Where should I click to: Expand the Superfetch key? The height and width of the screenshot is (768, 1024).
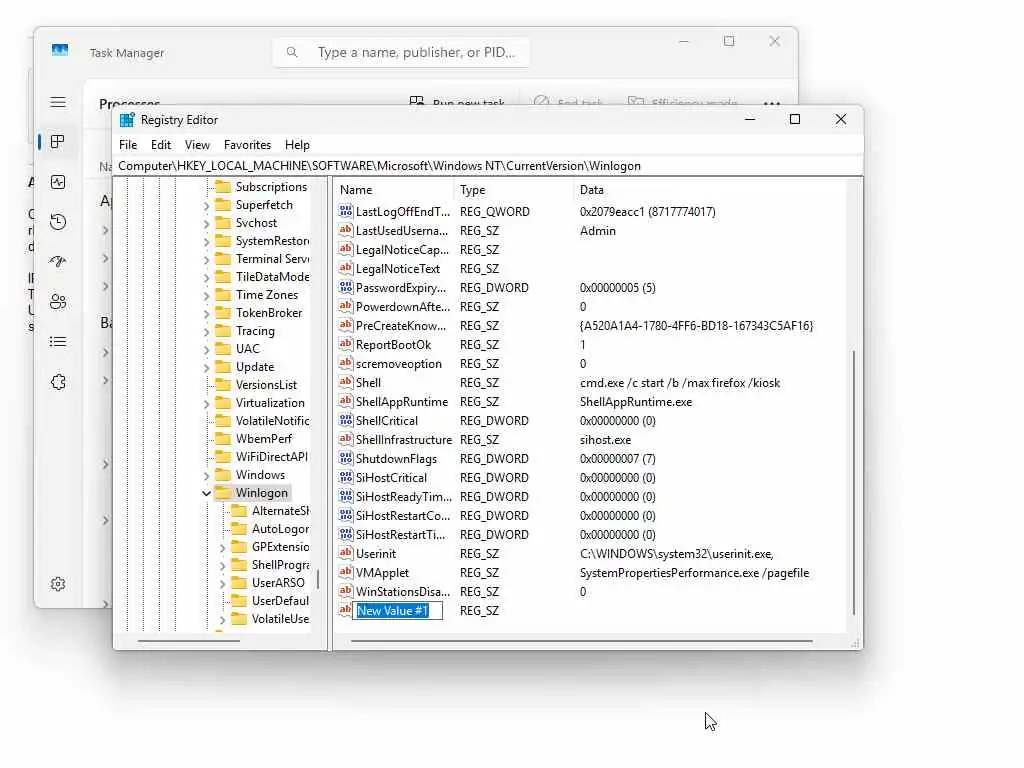pos(206,206)
